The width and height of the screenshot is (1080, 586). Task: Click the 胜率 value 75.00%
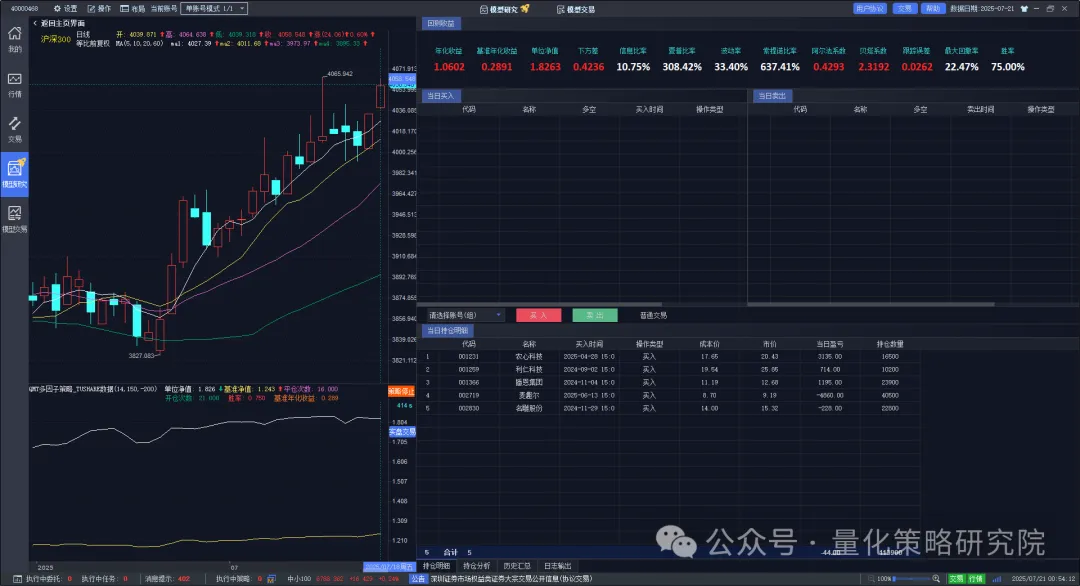point(1008,67)
